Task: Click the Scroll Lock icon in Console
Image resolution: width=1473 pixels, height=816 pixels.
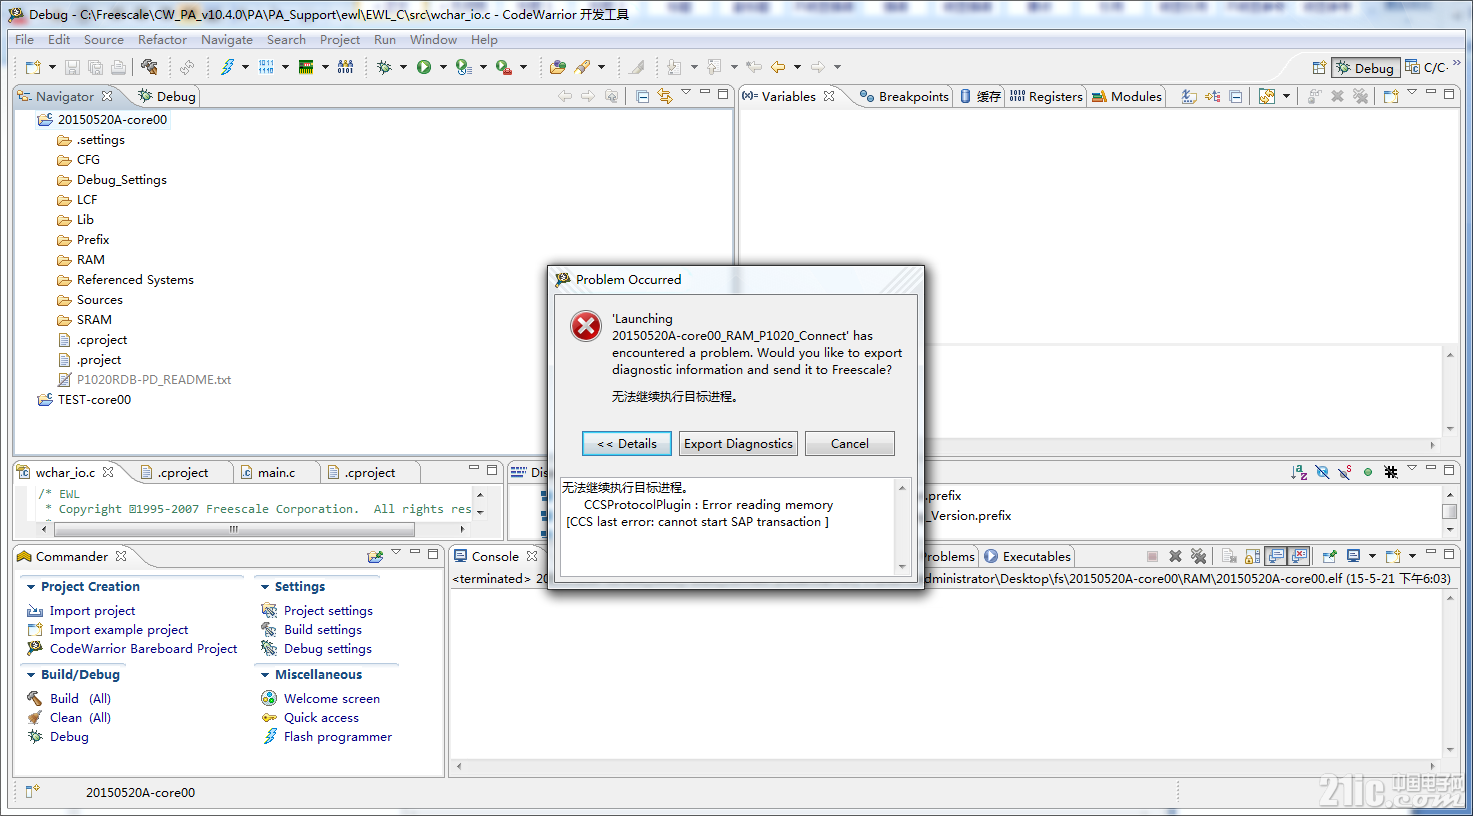Action: pos(1252,556)
